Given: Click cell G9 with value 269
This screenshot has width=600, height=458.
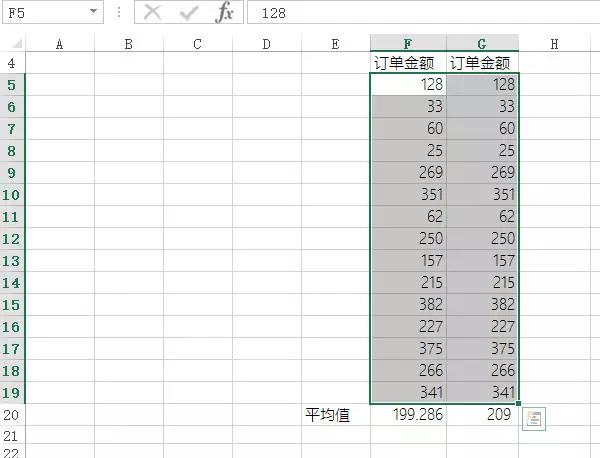Looking at the screenshot, I should (x=482, y=173).
